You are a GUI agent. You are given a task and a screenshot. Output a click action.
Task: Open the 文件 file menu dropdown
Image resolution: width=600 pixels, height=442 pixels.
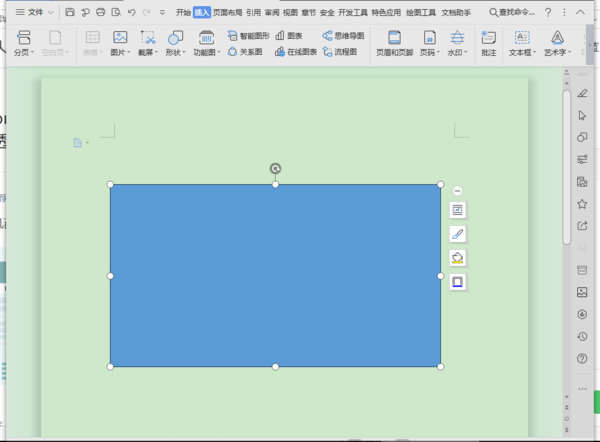tap(37, 12)
